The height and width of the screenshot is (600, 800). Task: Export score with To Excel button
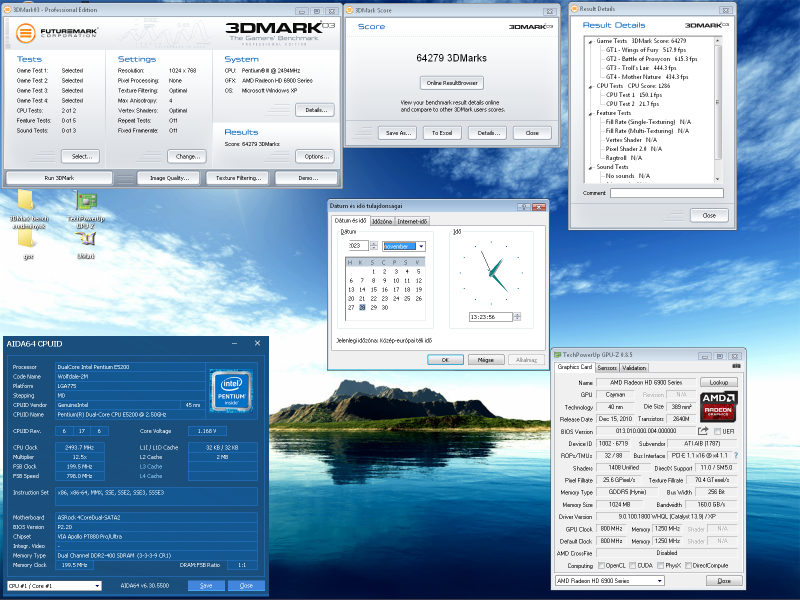coord(442,133)
